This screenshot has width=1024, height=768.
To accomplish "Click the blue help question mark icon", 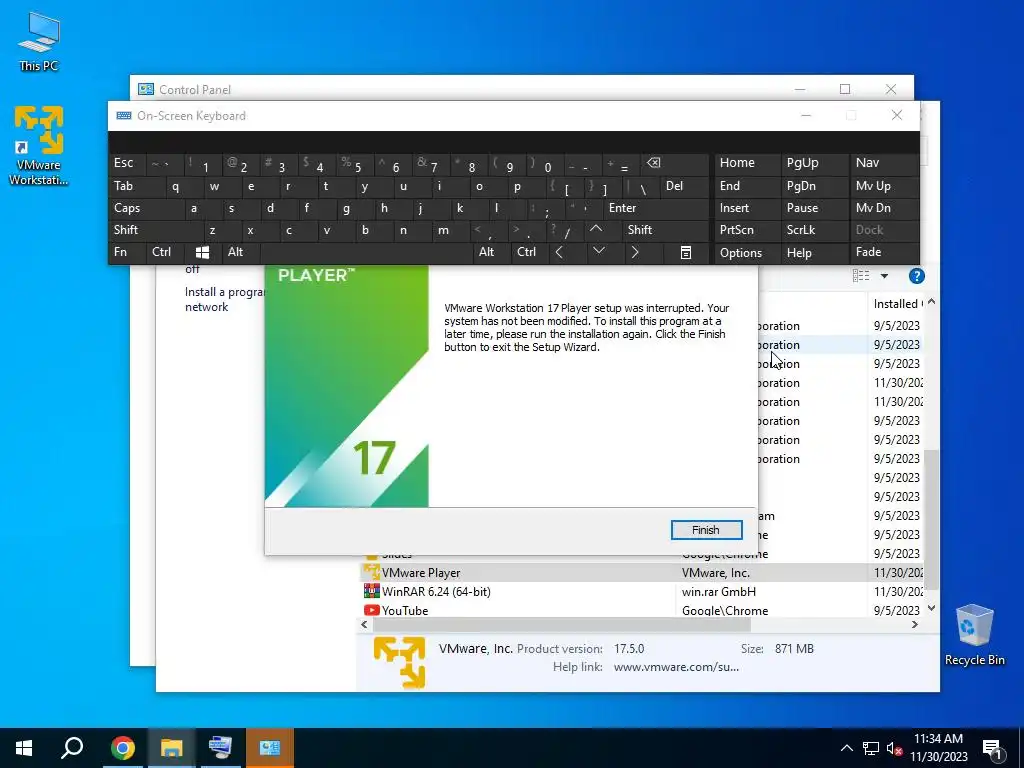I will point(917,276).
